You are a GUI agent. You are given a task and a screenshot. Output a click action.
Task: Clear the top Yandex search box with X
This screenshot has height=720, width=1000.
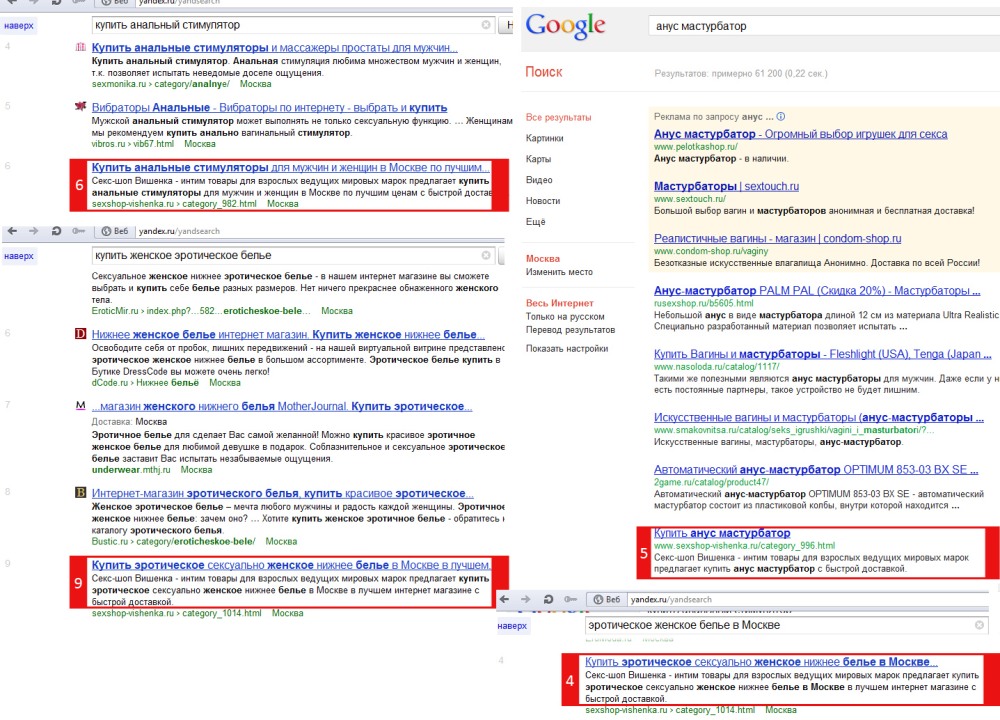click(x=486, y=24)
